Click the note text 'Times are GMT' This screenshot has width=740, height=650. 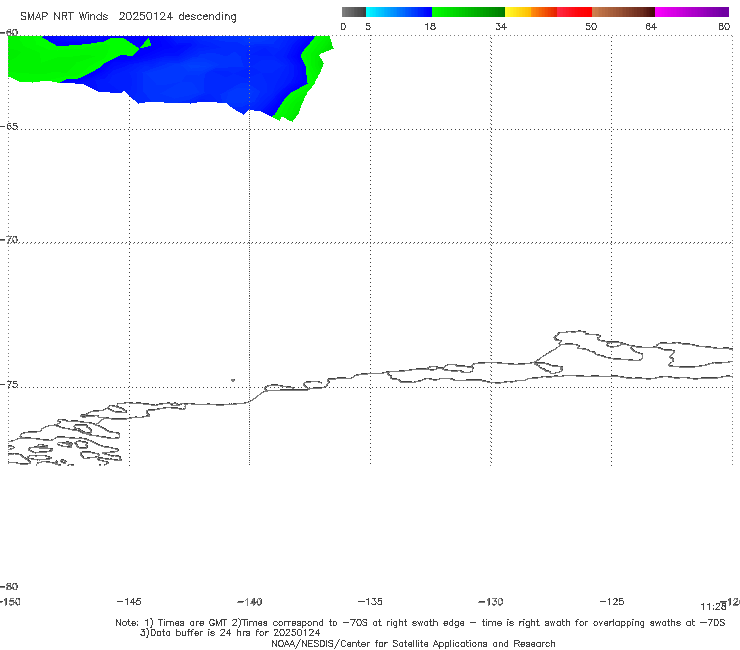click(193, 623)
